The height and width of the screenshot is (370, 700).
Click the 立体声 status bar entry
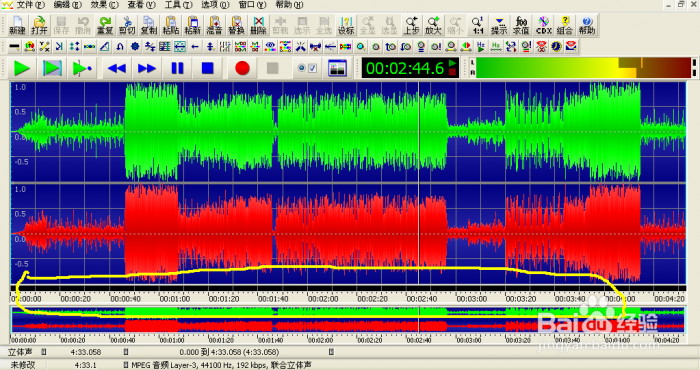click(21, 352)
